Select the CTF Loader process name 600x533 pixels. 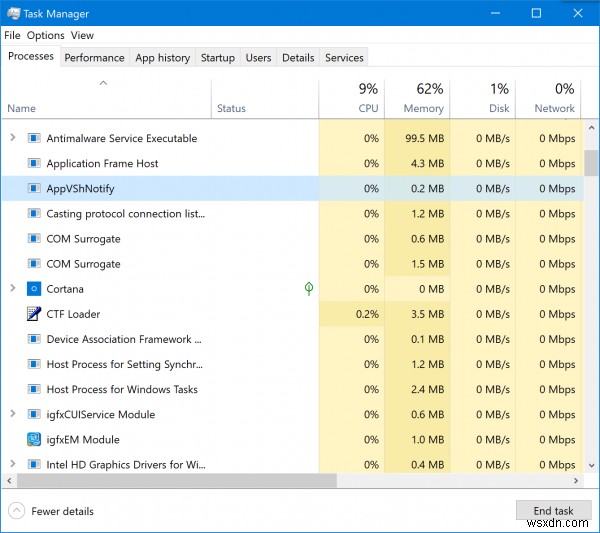(x=73, y=314)
